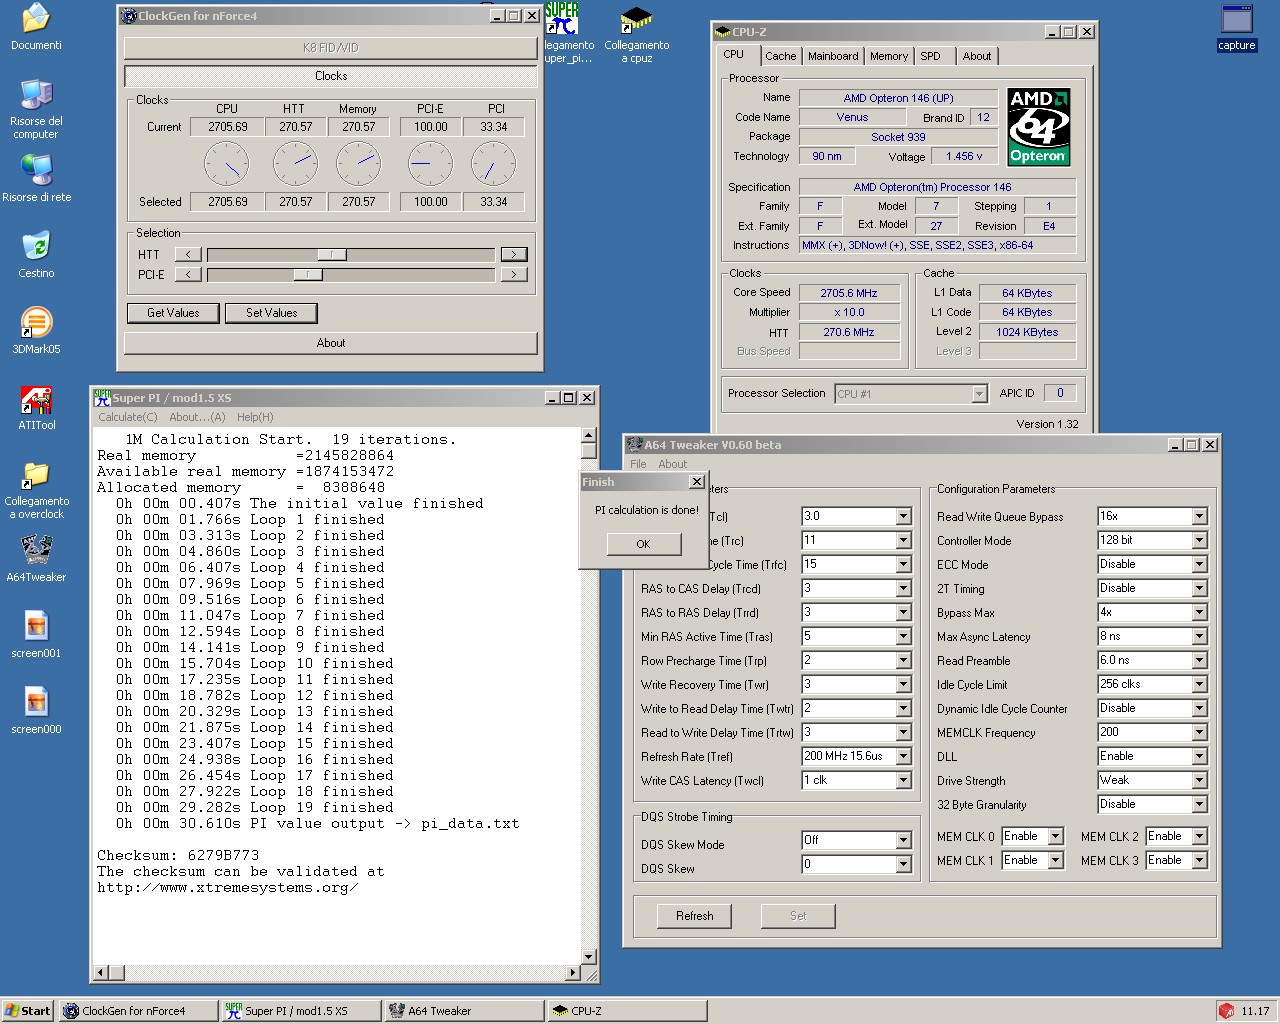This screenshot has width=1280, height=1024.
Task: Confirm OK in the Finish dialog
Action: (x=643, y=544)
